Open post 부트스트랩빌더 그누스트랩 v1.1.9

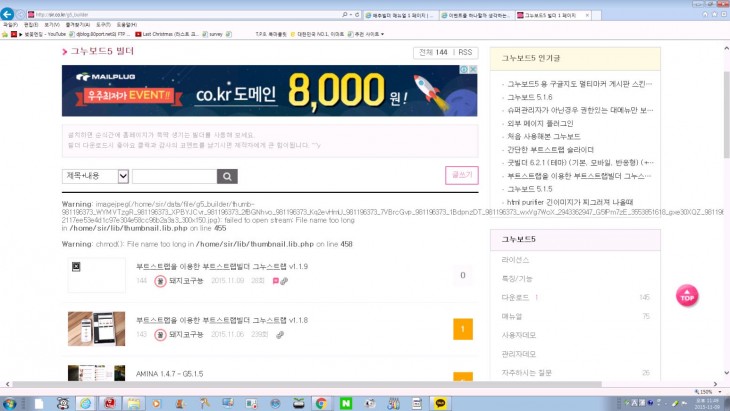click(221, 267)
